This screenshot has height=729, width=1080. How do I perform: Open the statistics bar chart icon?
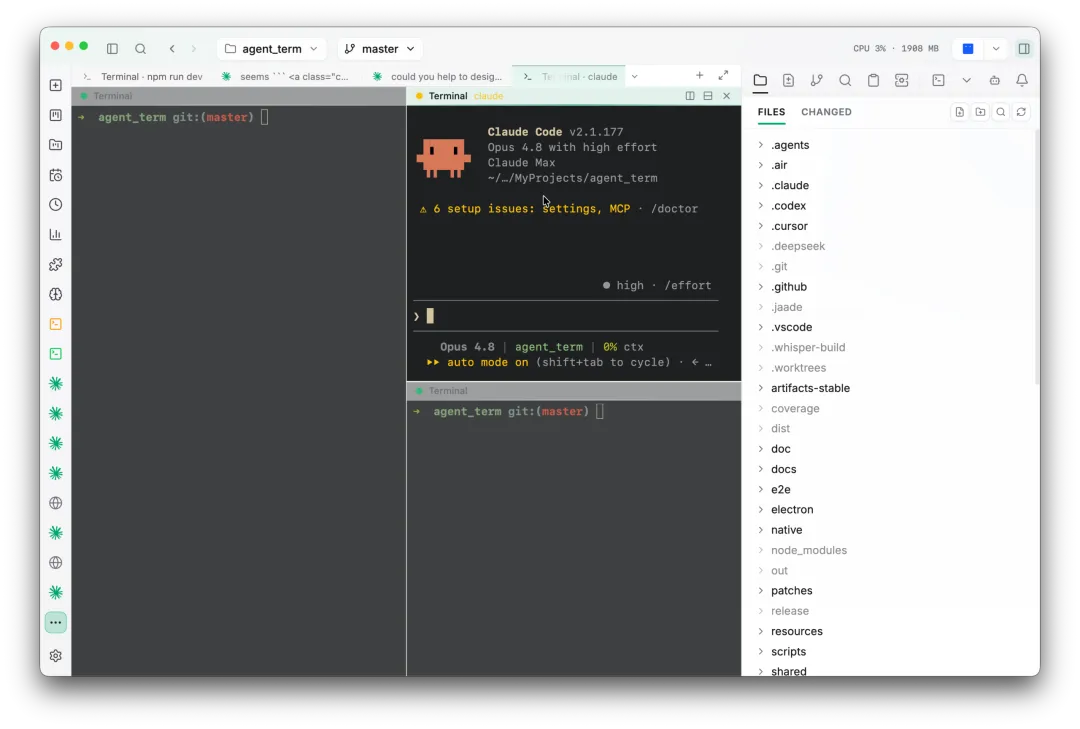point(56,234)
